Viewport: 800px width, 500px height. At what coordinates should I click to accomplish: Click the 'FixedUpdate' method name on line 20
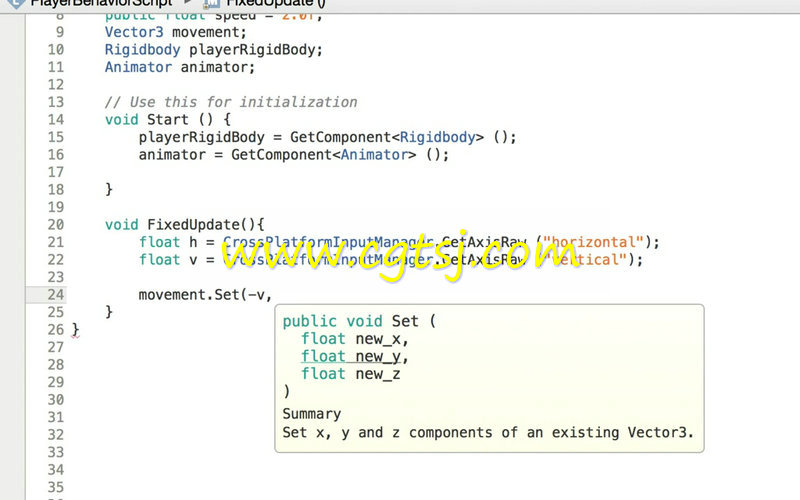pos(193,224)
